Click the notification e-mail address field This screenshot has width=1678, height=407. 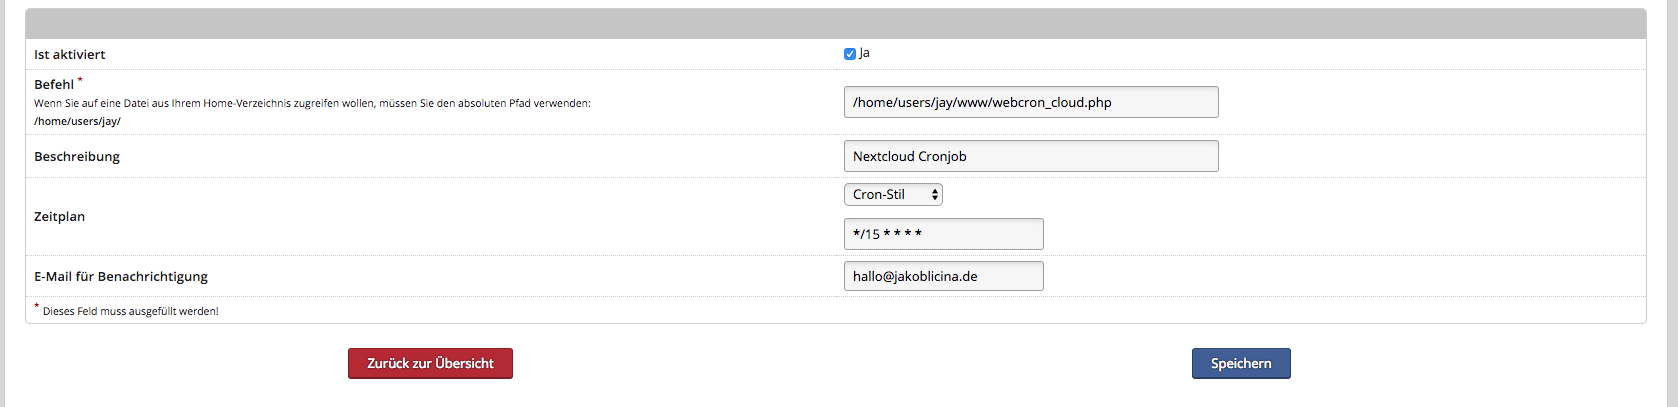[x=943, y=276]
